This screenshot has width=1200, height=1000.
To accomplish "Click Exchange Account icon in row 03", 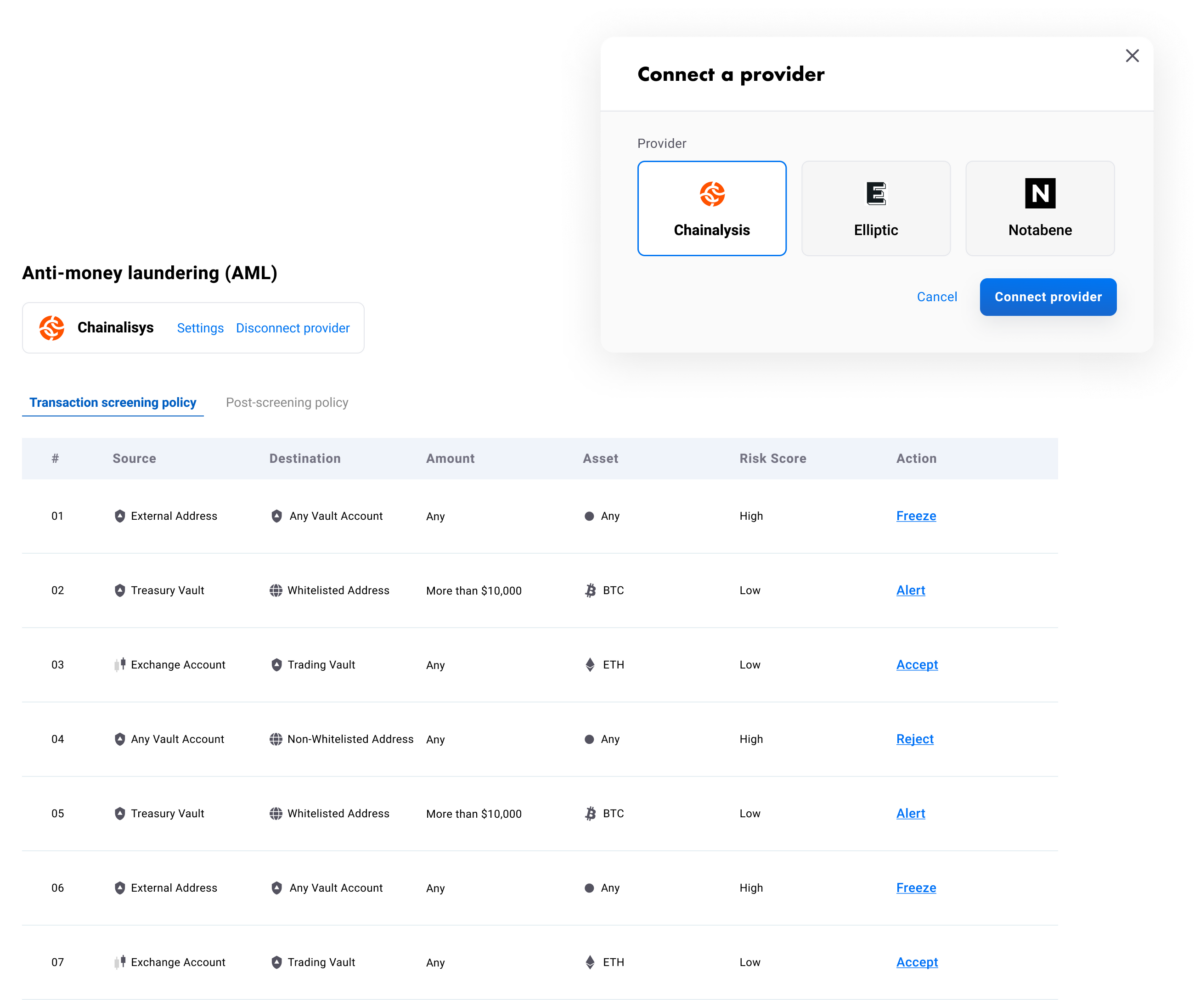I will point(120,665).
